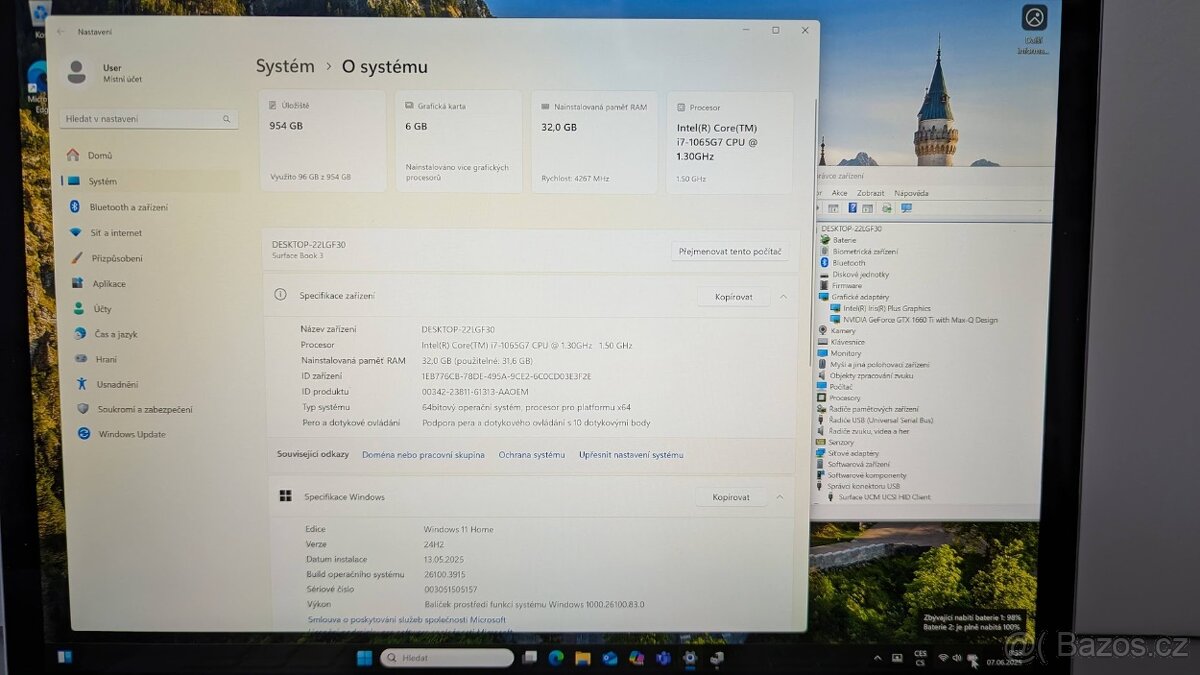Select NVIDIA GeForce GTX 1660 Ti device
The image size is (1200, 675).
coord(922,319)
